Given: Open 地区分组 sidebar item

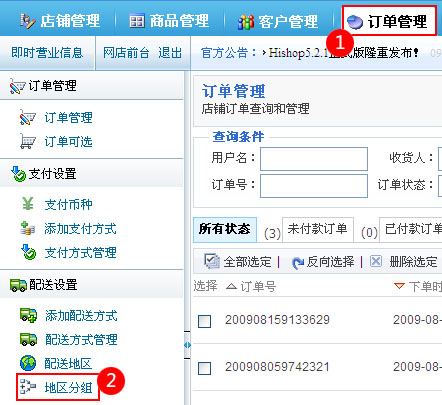Looking at the screenshot, I should point(69,387).
